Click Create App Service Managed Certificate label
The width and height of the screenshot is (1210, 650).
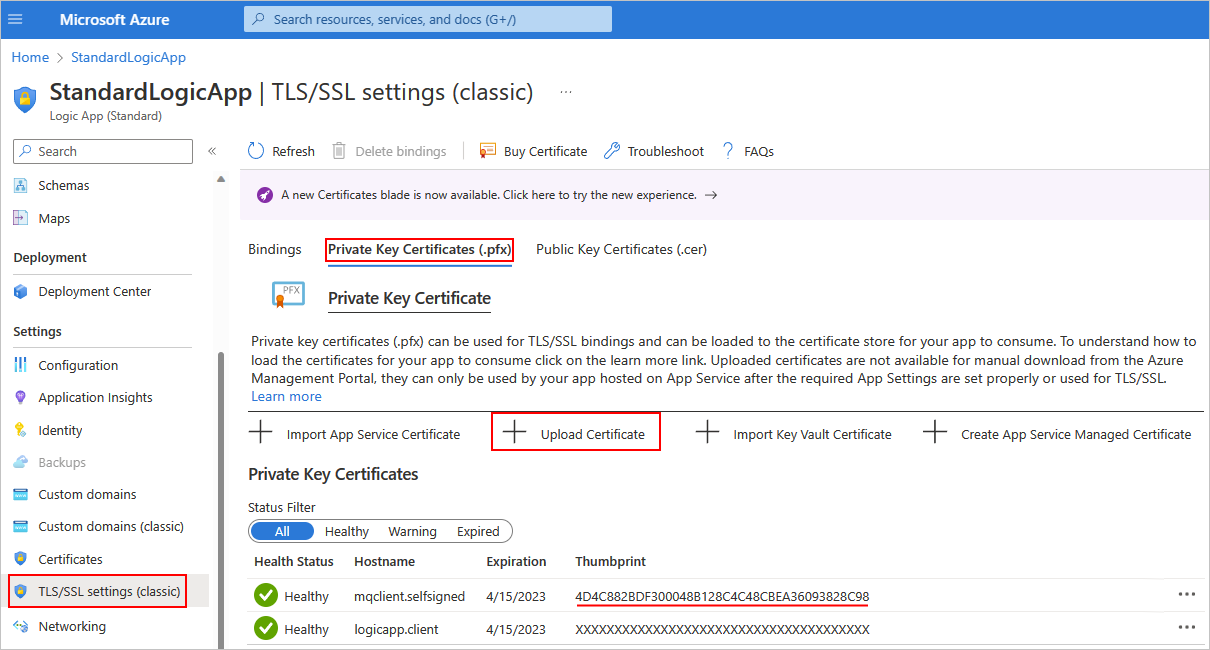(1076, 434)
